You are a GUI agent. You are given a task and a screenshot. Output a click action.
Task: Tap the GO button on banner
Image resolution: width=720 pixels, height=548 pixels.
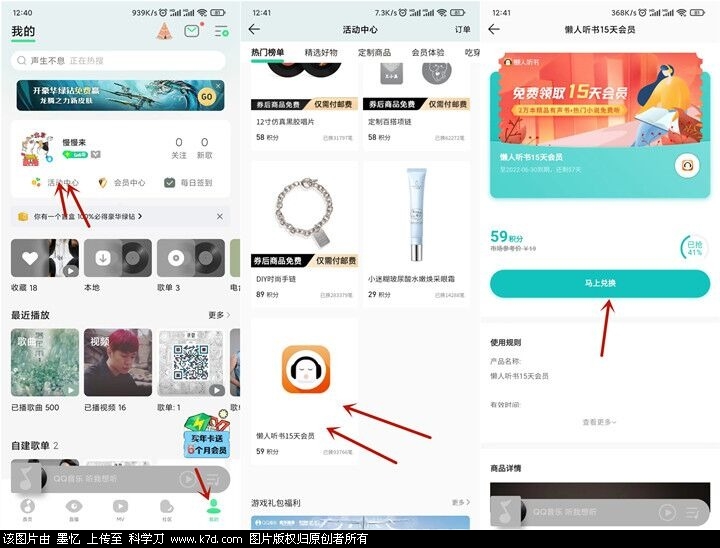(x=207, y=96)
